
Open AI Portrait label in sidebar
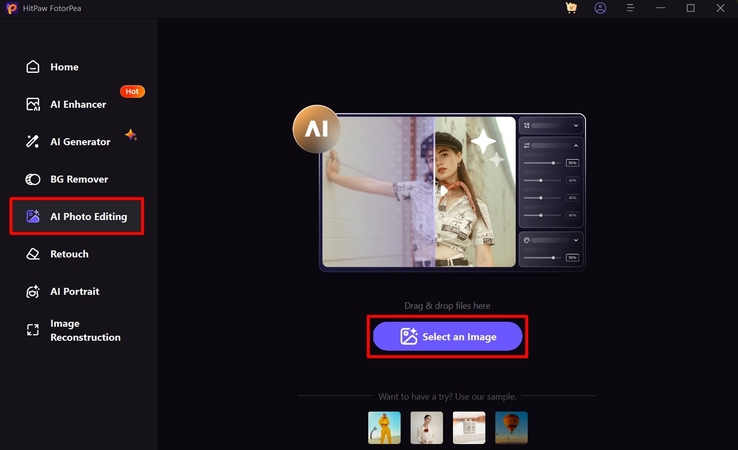75,291
